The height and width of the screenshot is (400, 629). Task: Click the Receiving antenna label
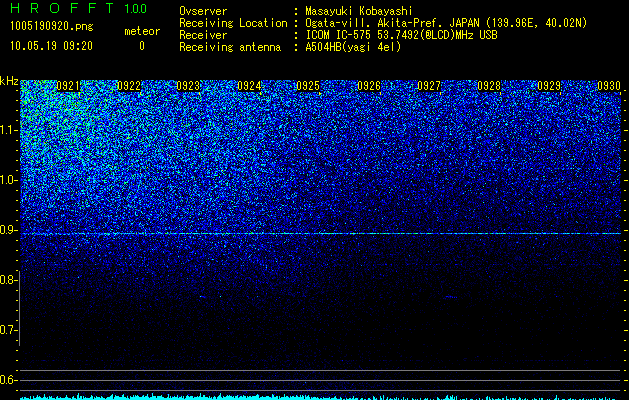coord(230,47)
